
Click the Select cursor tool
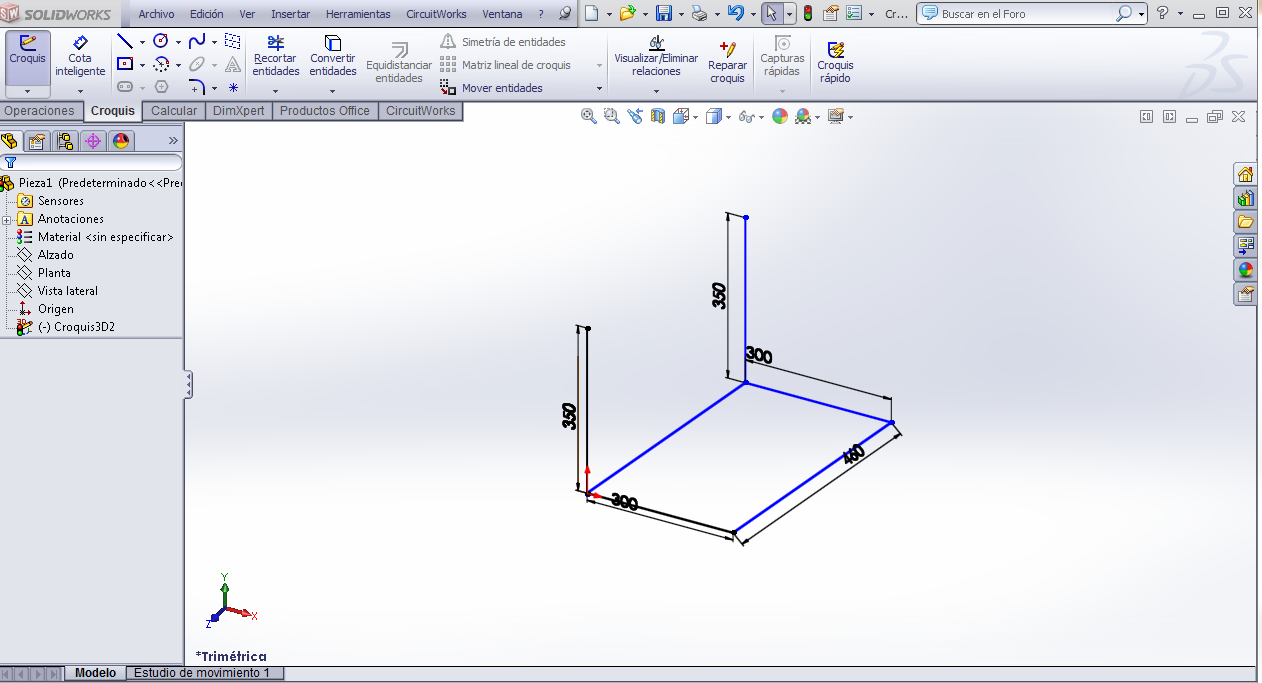click(x=771, y=14)
